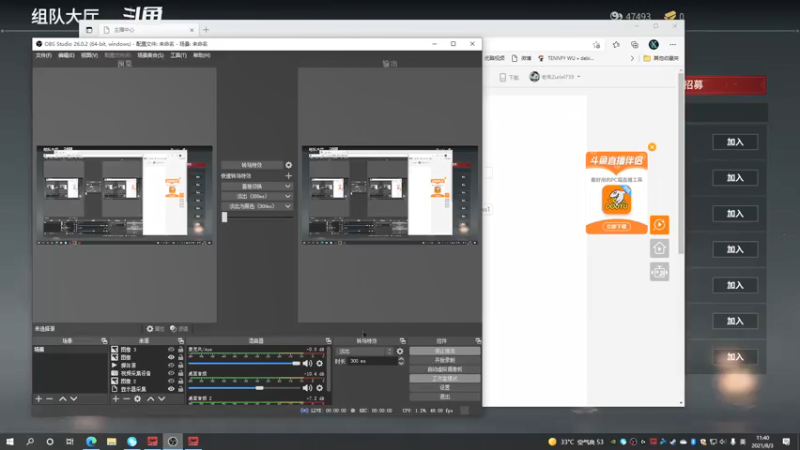Close the 斗鱼直播伴侣 ad with the orange X
The height and width of the screenshot is (450, 800).
(652, 147)
